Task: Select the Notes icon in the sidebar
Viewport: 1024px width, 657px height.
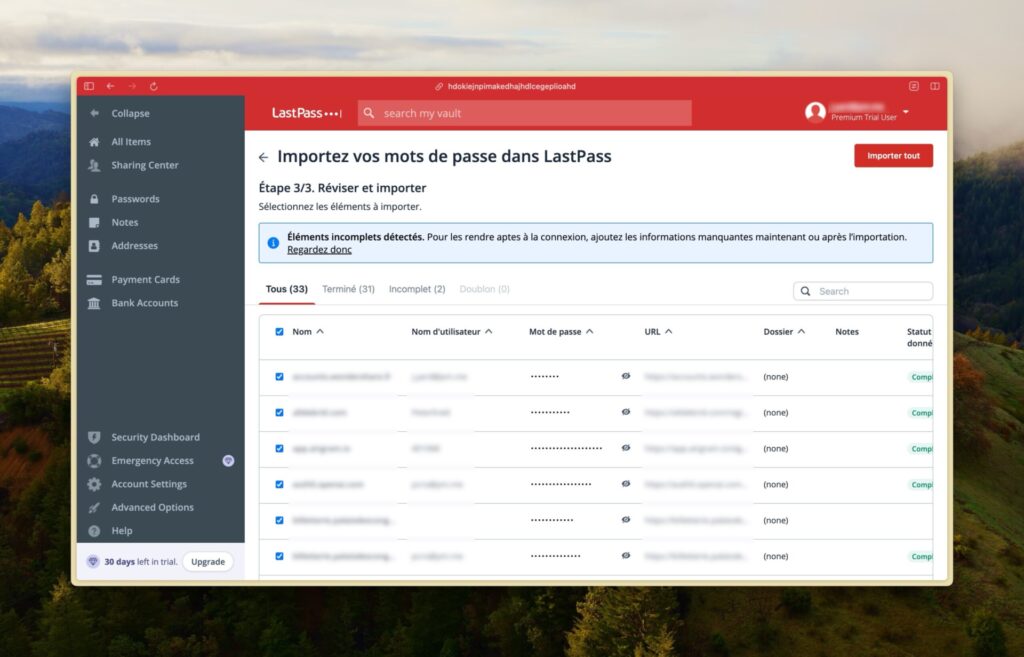Action: [x=94, y=223]
